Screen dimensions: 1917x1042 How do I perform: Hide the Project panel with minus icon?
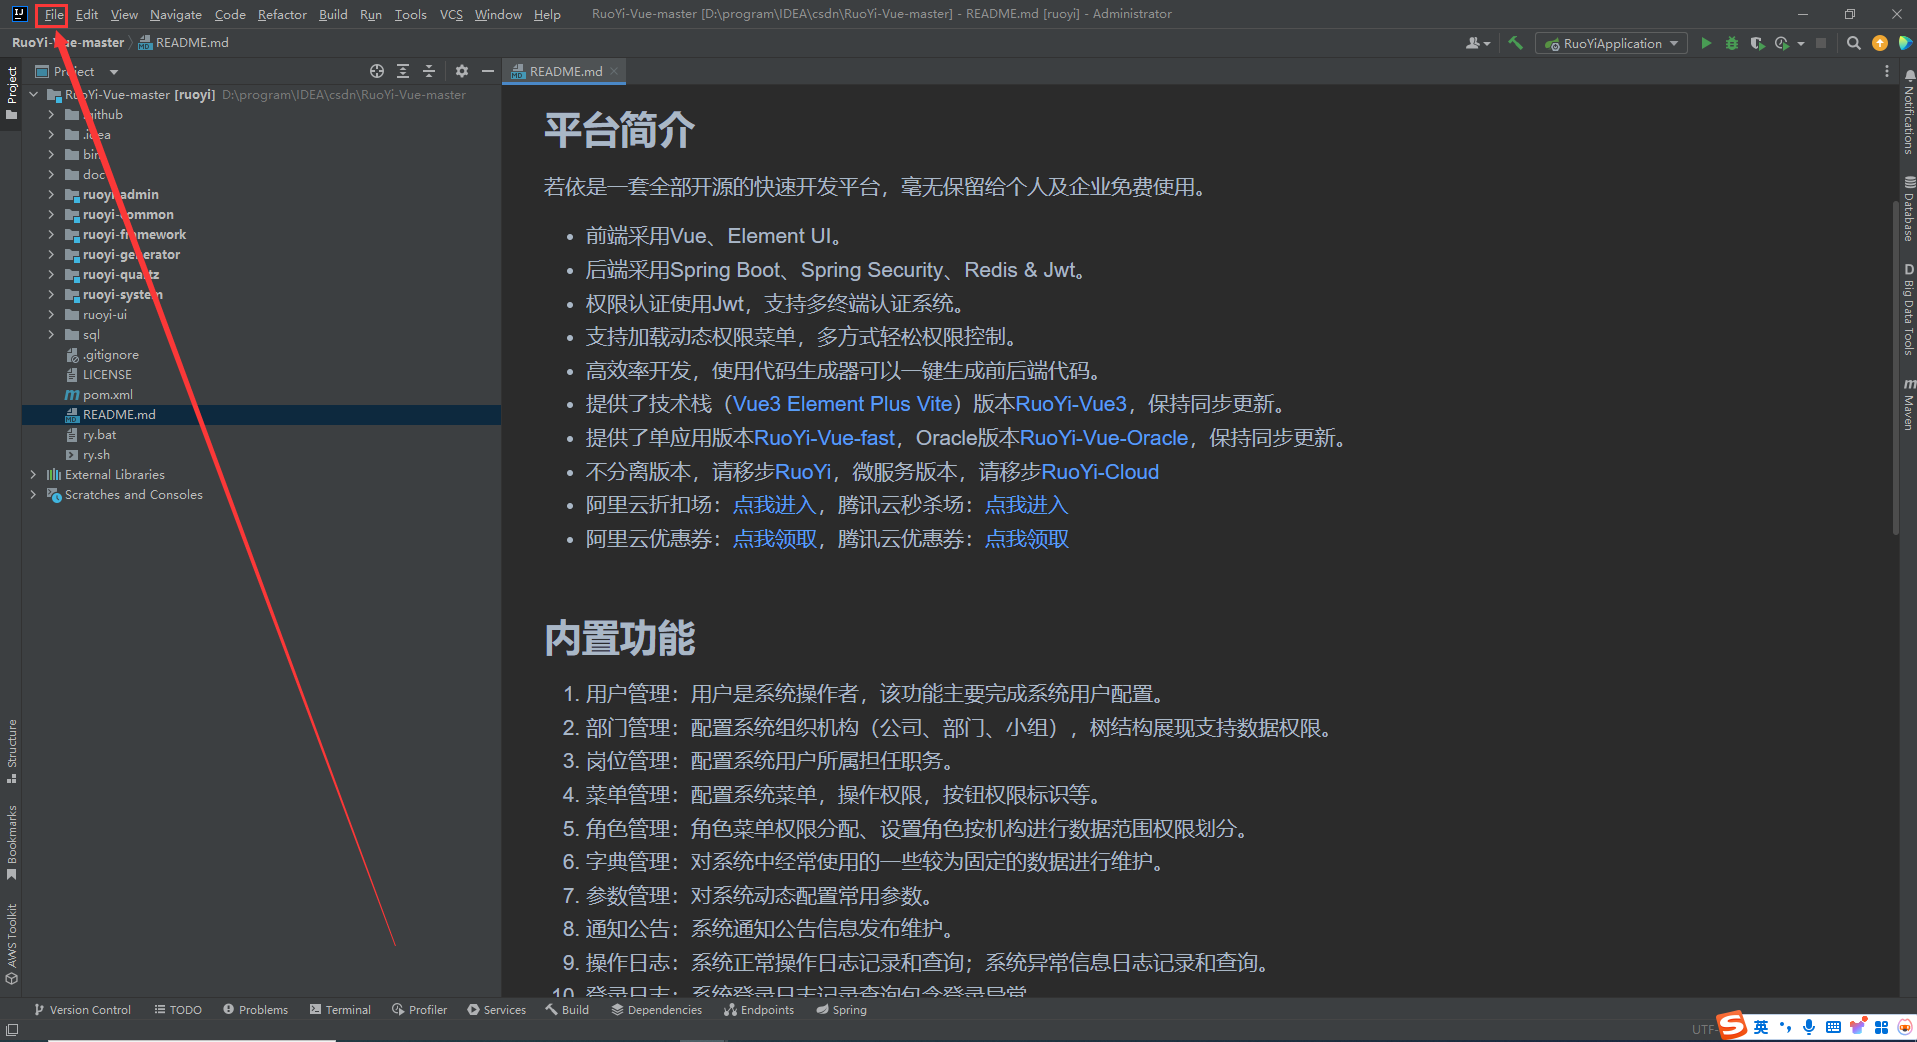click(x=487, y=71)
